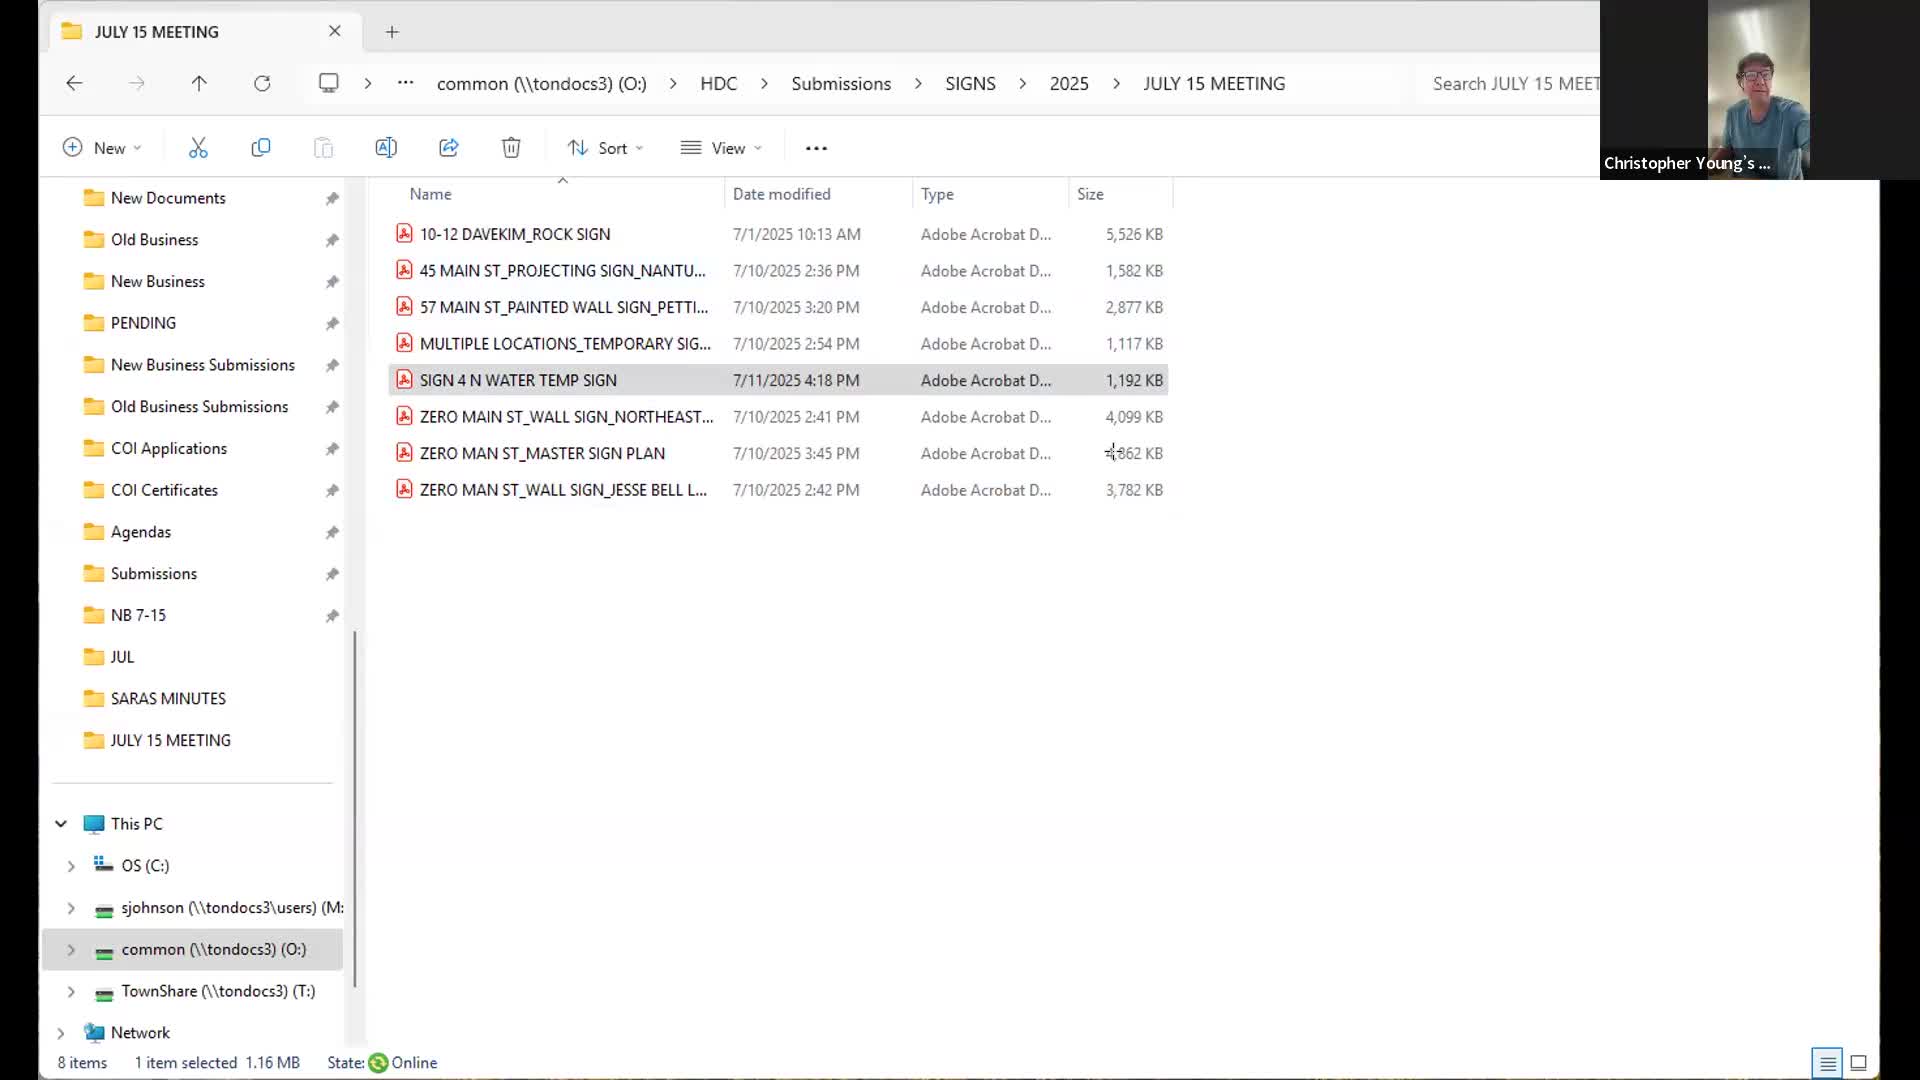Click the Cut scissors icon
The image size is (1920, 1080).
pos(198,148)
